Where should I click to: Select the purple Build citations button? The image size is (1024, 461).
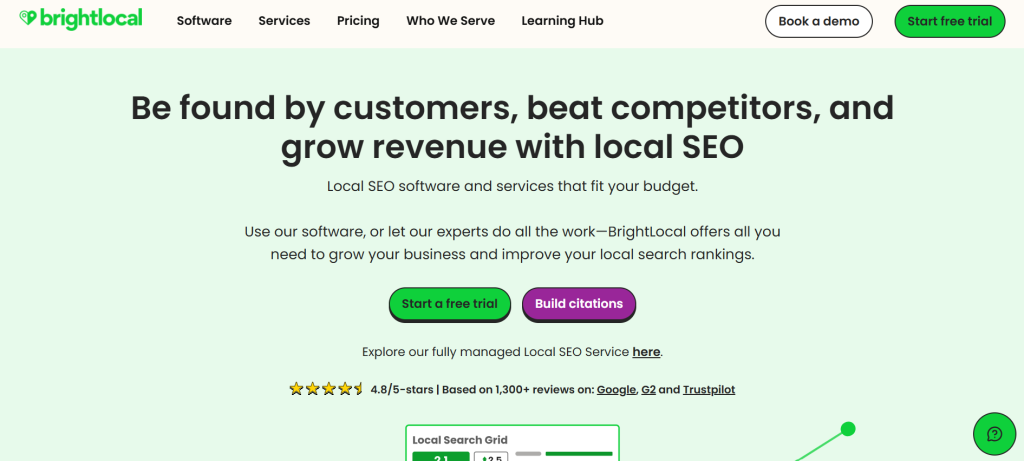click(x=579, y=304)
